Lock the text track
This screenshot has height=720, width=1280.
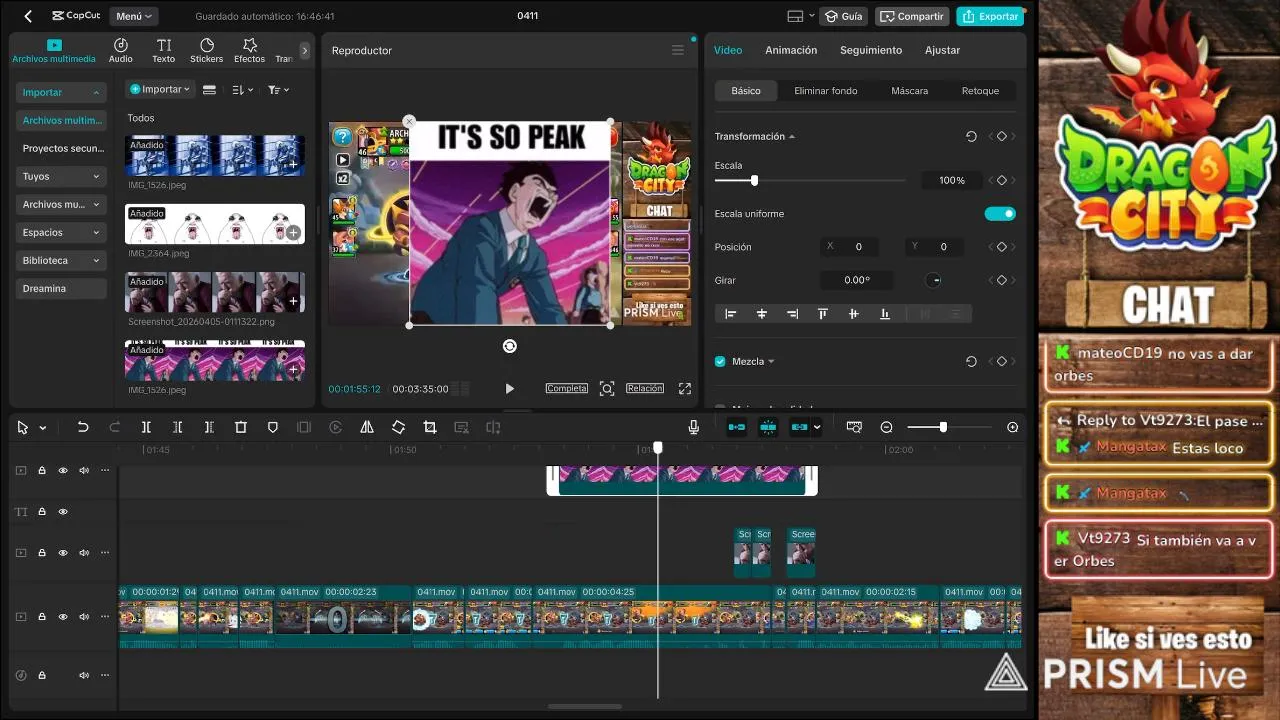click(x=42, y=512)
